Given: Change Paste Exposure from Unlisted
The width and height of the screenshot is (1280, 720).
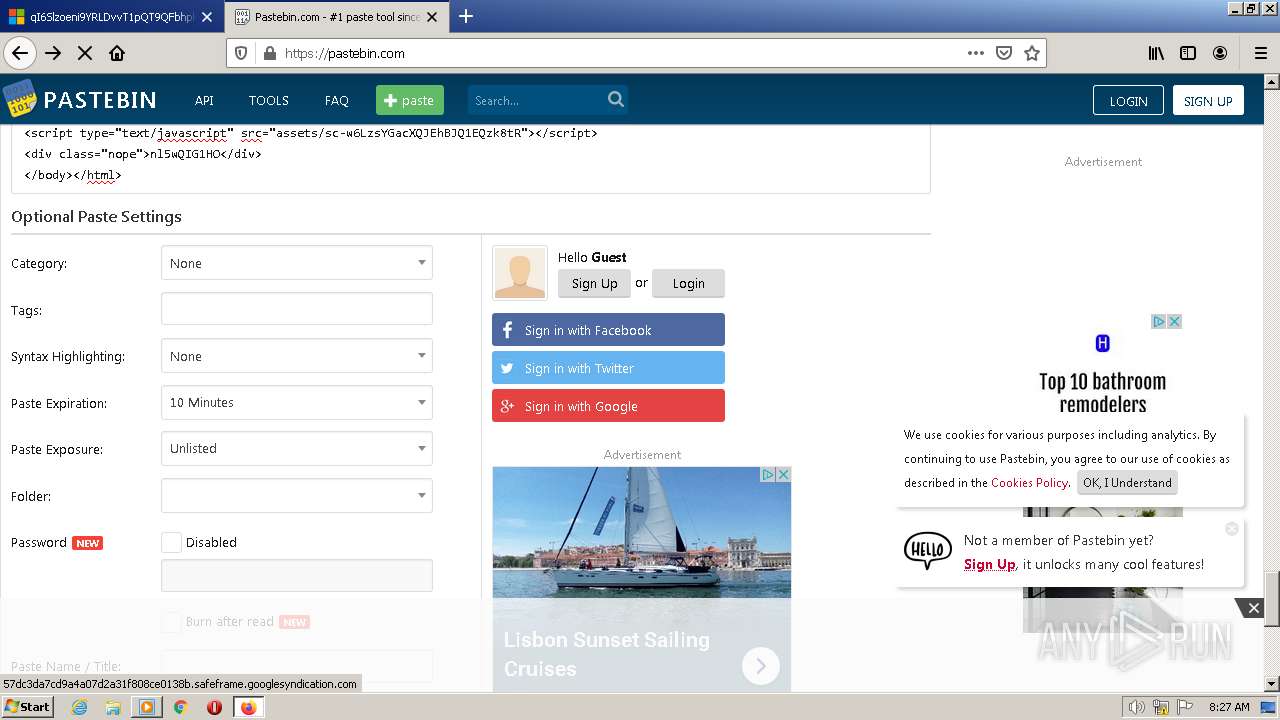Looking at the screenshot, I should [x=297, y=449].
